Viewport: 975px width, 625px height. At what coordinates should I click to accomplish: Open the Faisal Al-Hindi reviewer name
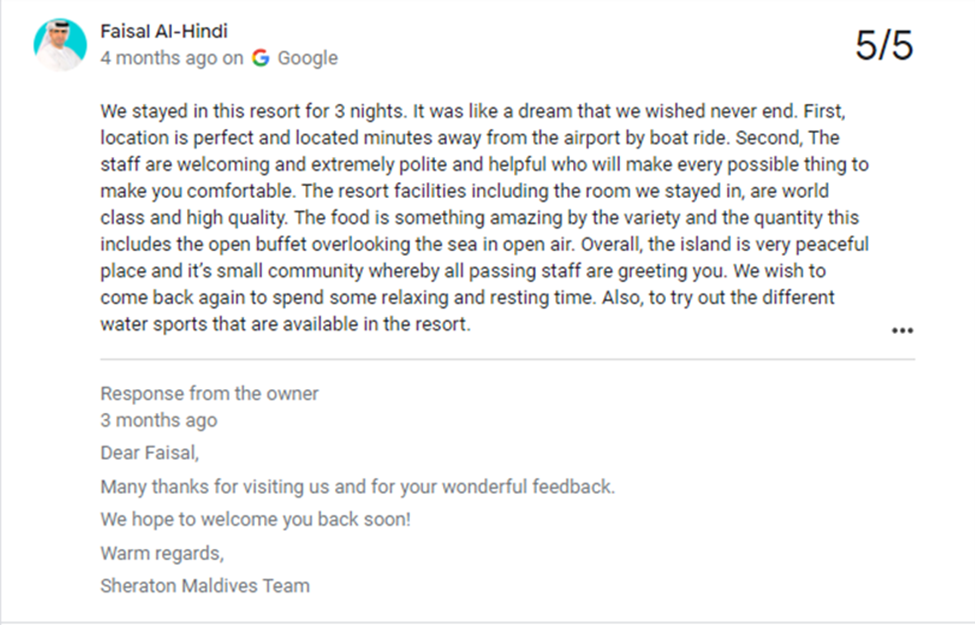(164, 31)
